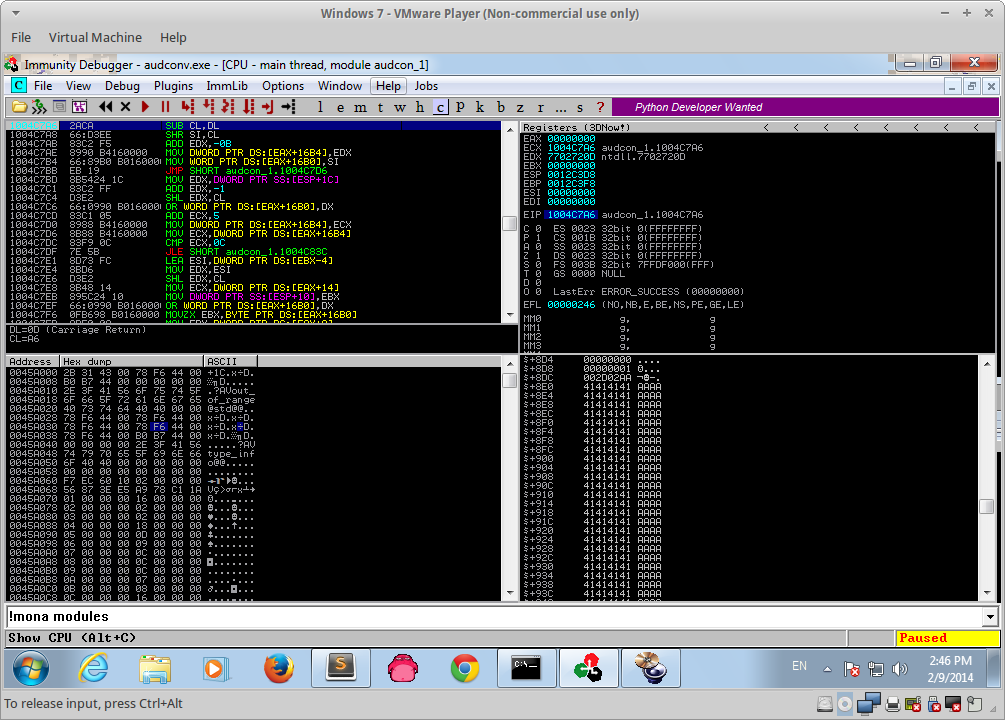
Task: Select the EIP register value 1004C7A6
Action: pos(571,215)
